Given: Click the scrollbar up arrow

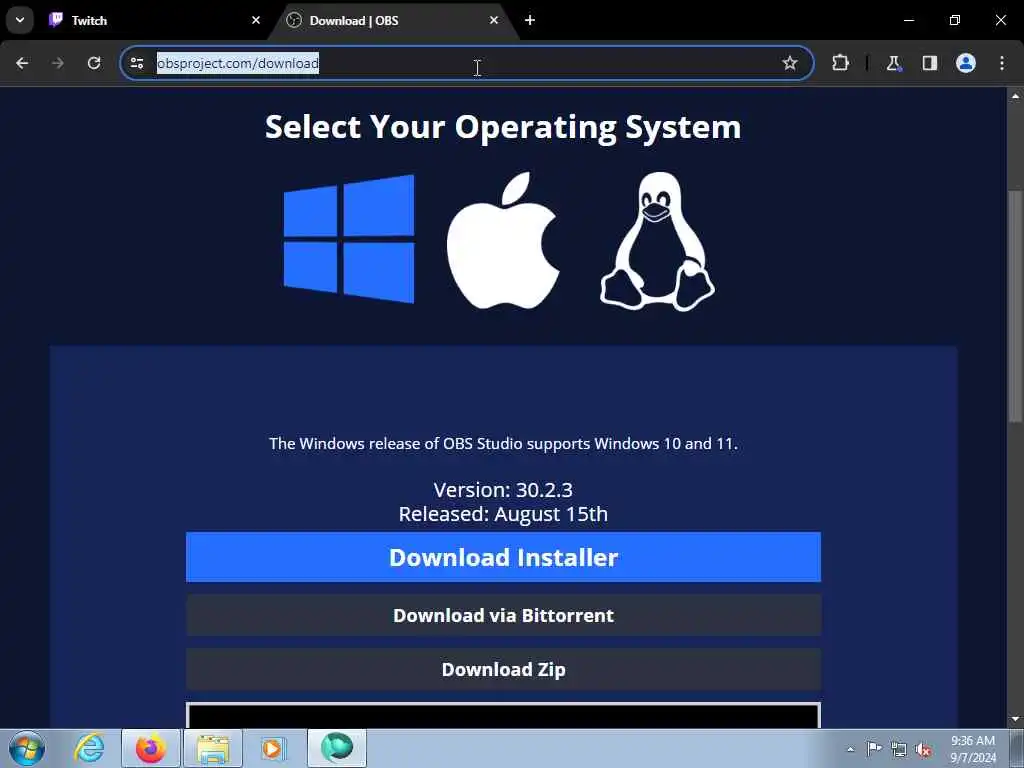Looking at the screenshot, I should [1015, 96].
